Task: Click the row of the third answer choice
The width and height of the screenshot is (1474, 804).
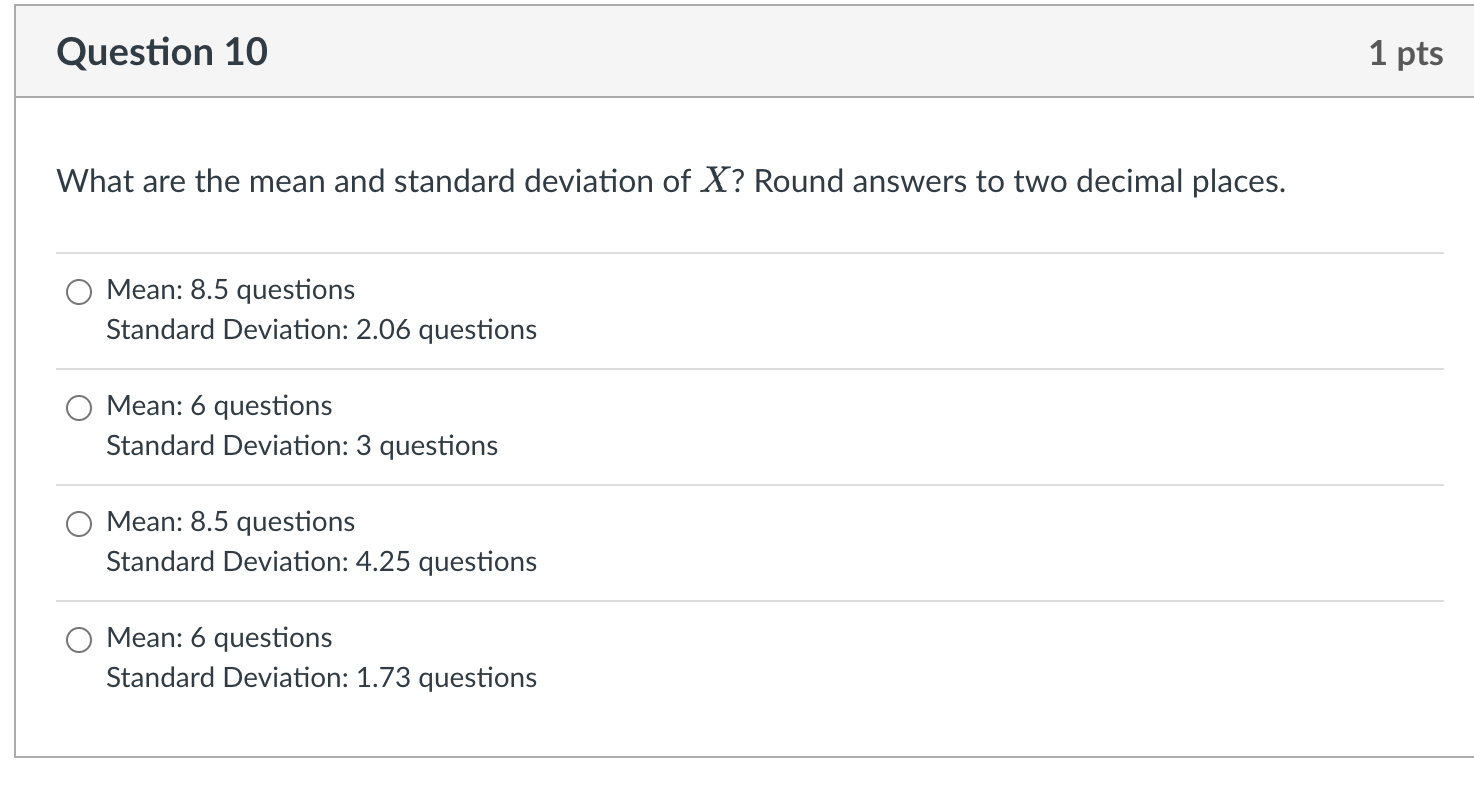Action: (x=400, y=540)
